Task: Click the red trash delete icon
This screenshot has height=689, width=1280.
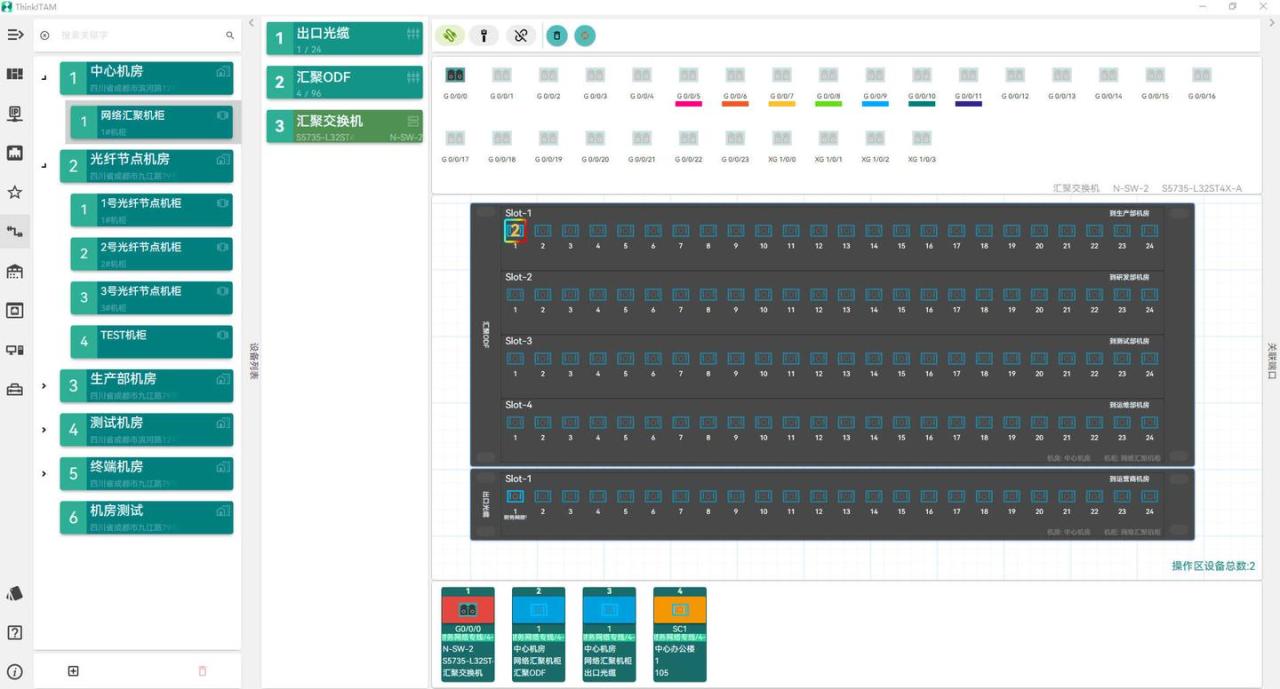Action: pos(202,671)
